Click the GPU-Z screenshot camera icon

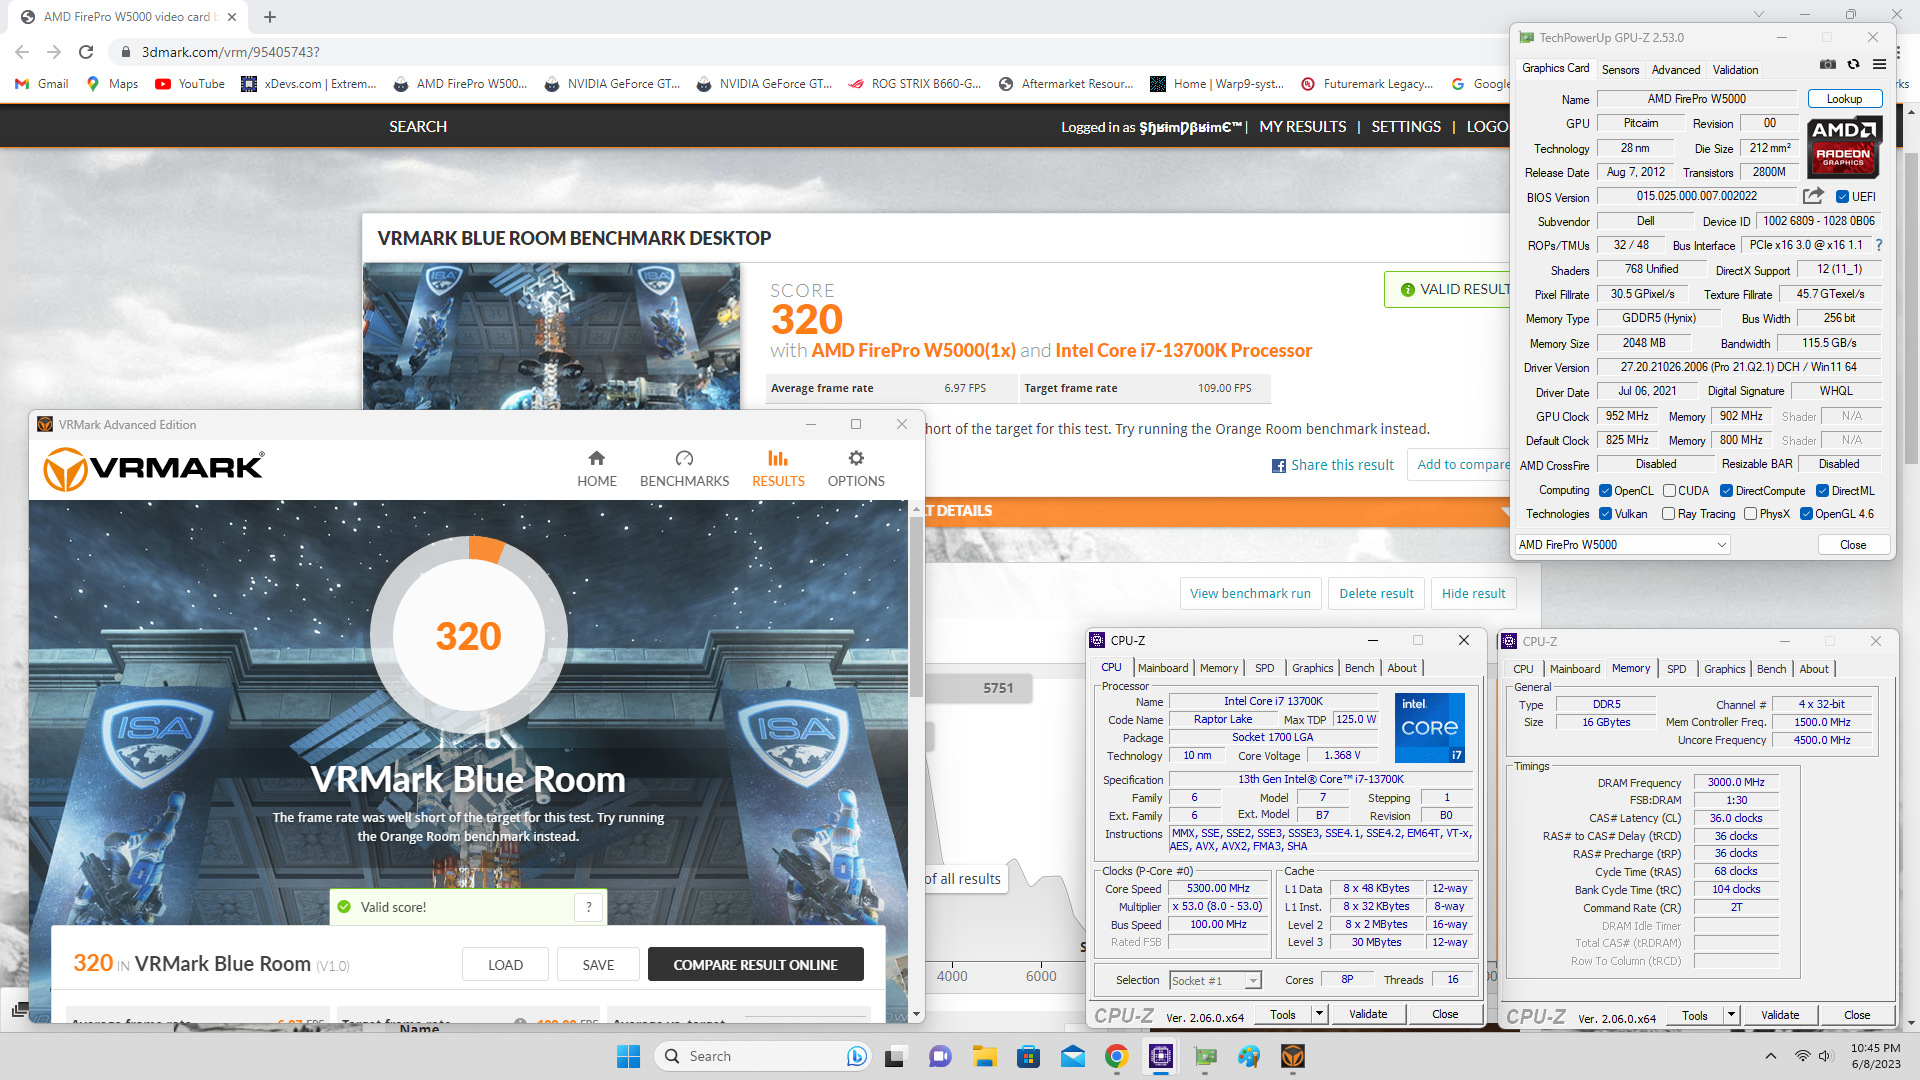click(1827, 64)
